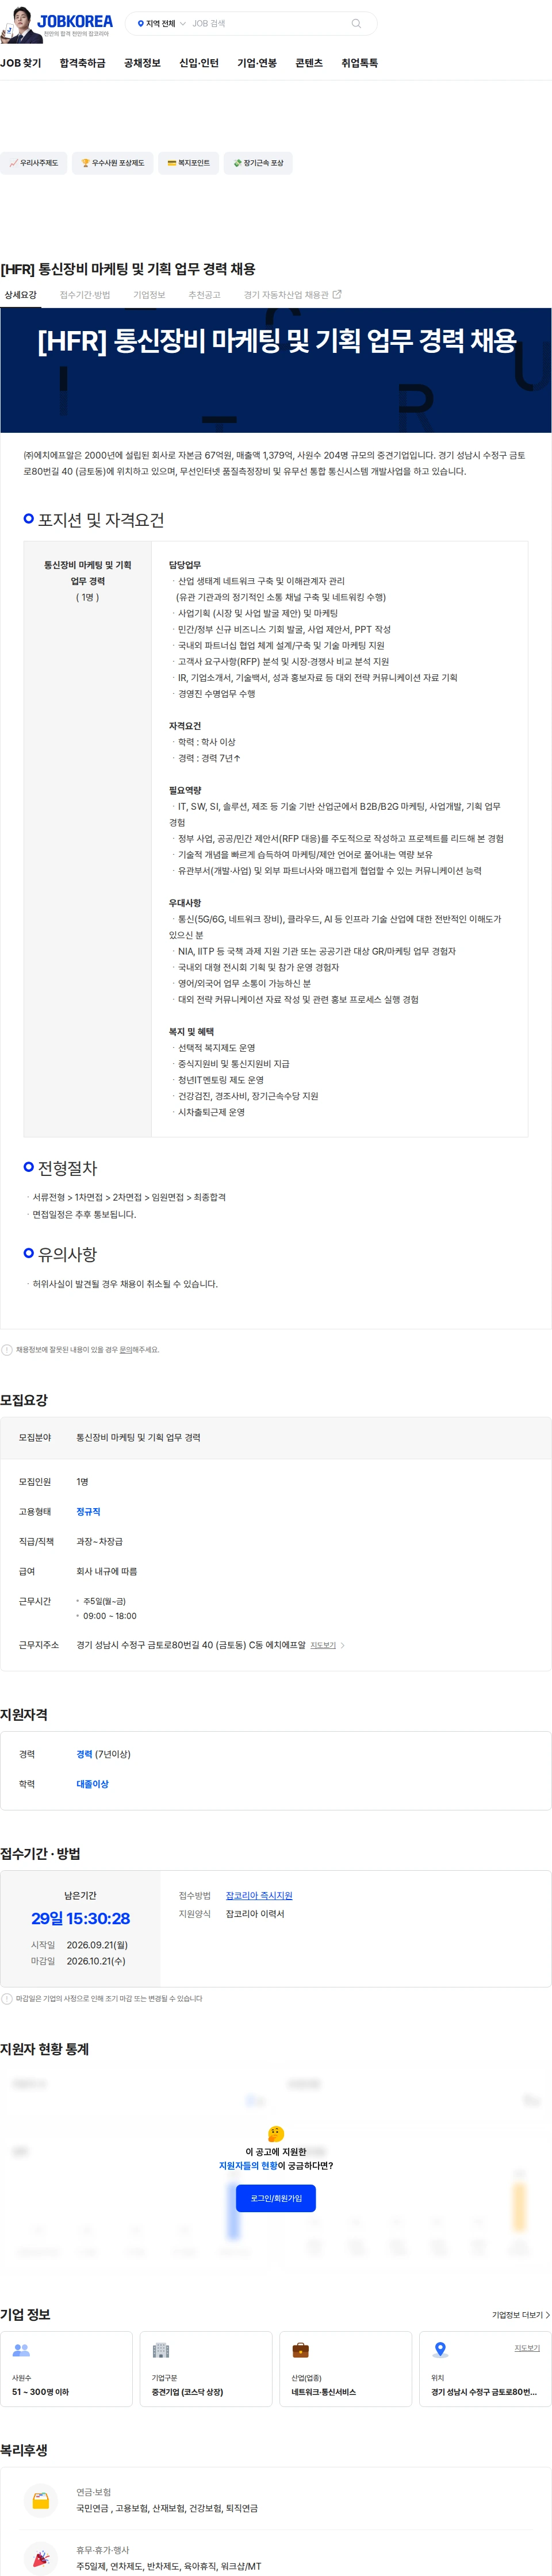
Task: Click the 기업구분 building icon
Action: [x=161, y=2350]
